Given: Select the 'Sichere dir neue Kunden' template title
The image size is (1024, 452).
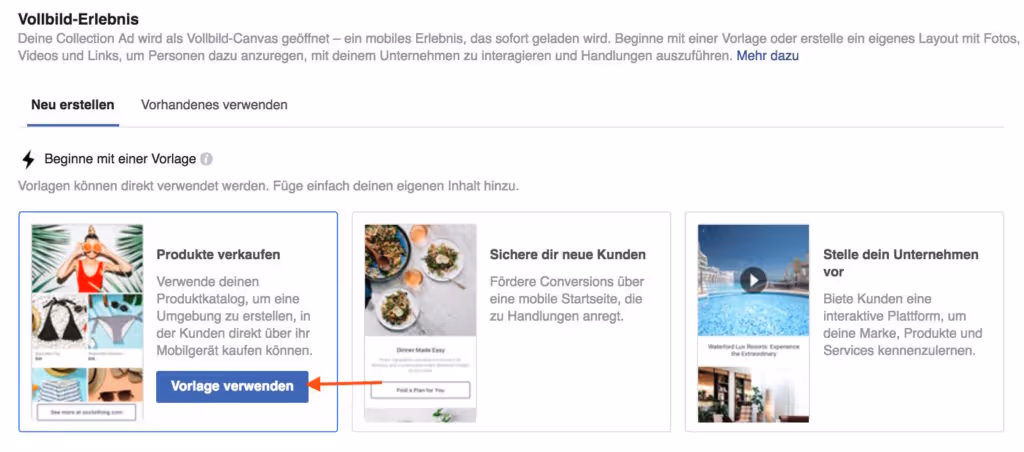Looking at the screenshot, I should click(568, 255).
